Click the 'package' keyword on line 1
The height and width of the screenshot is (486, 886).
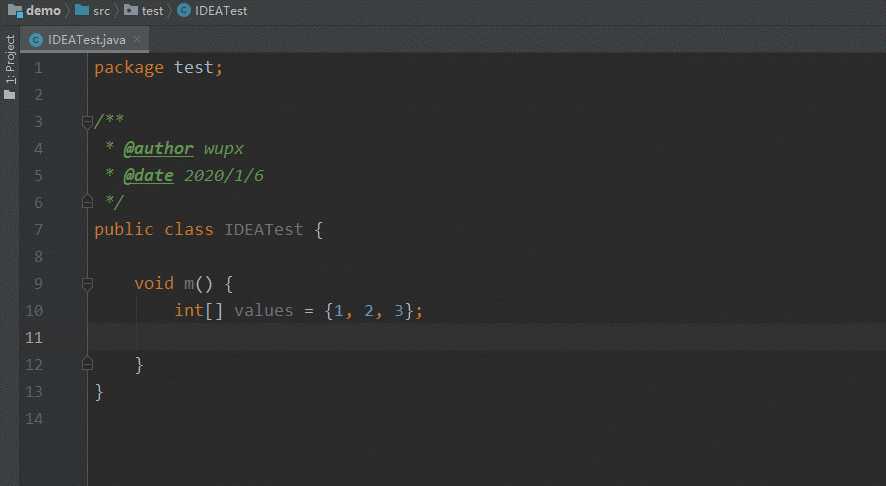pyautogui.click(x=129, y=68)
